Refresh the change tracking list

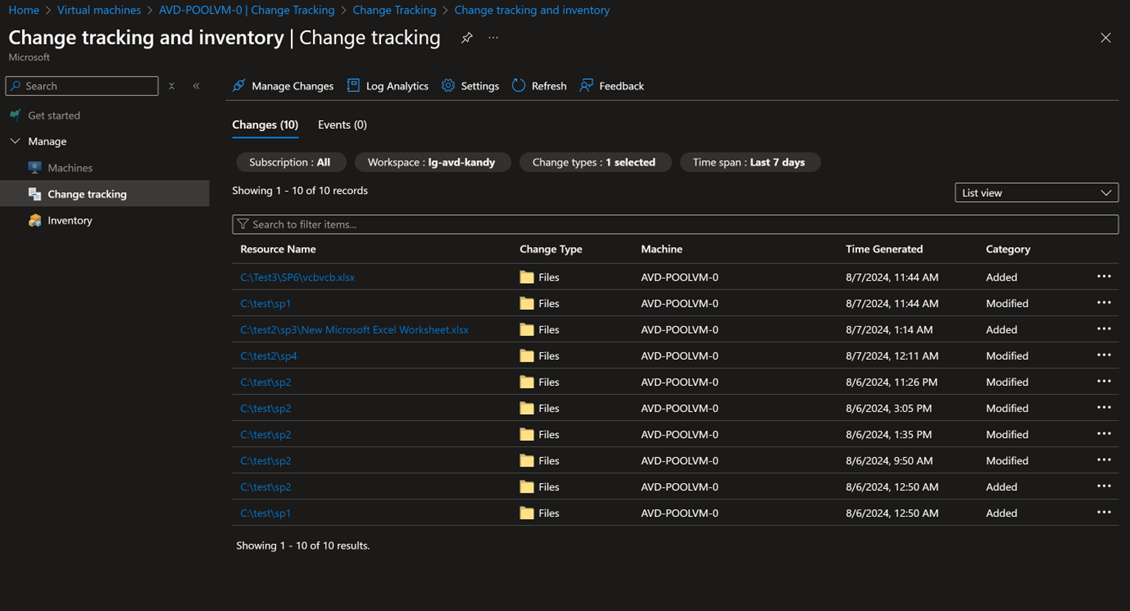[x=539, y=86]
